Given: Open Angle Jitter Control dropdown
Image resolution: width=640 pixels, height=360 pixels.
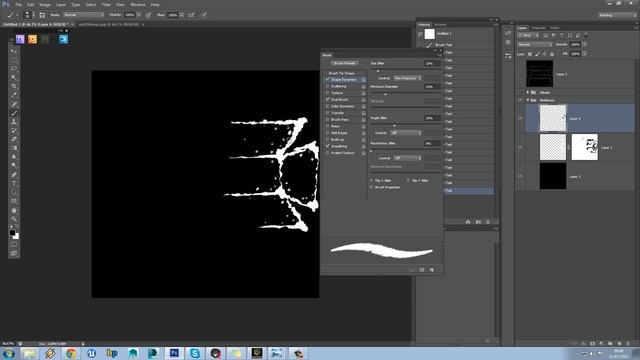Looking at the screenshot, I should 406,133.
